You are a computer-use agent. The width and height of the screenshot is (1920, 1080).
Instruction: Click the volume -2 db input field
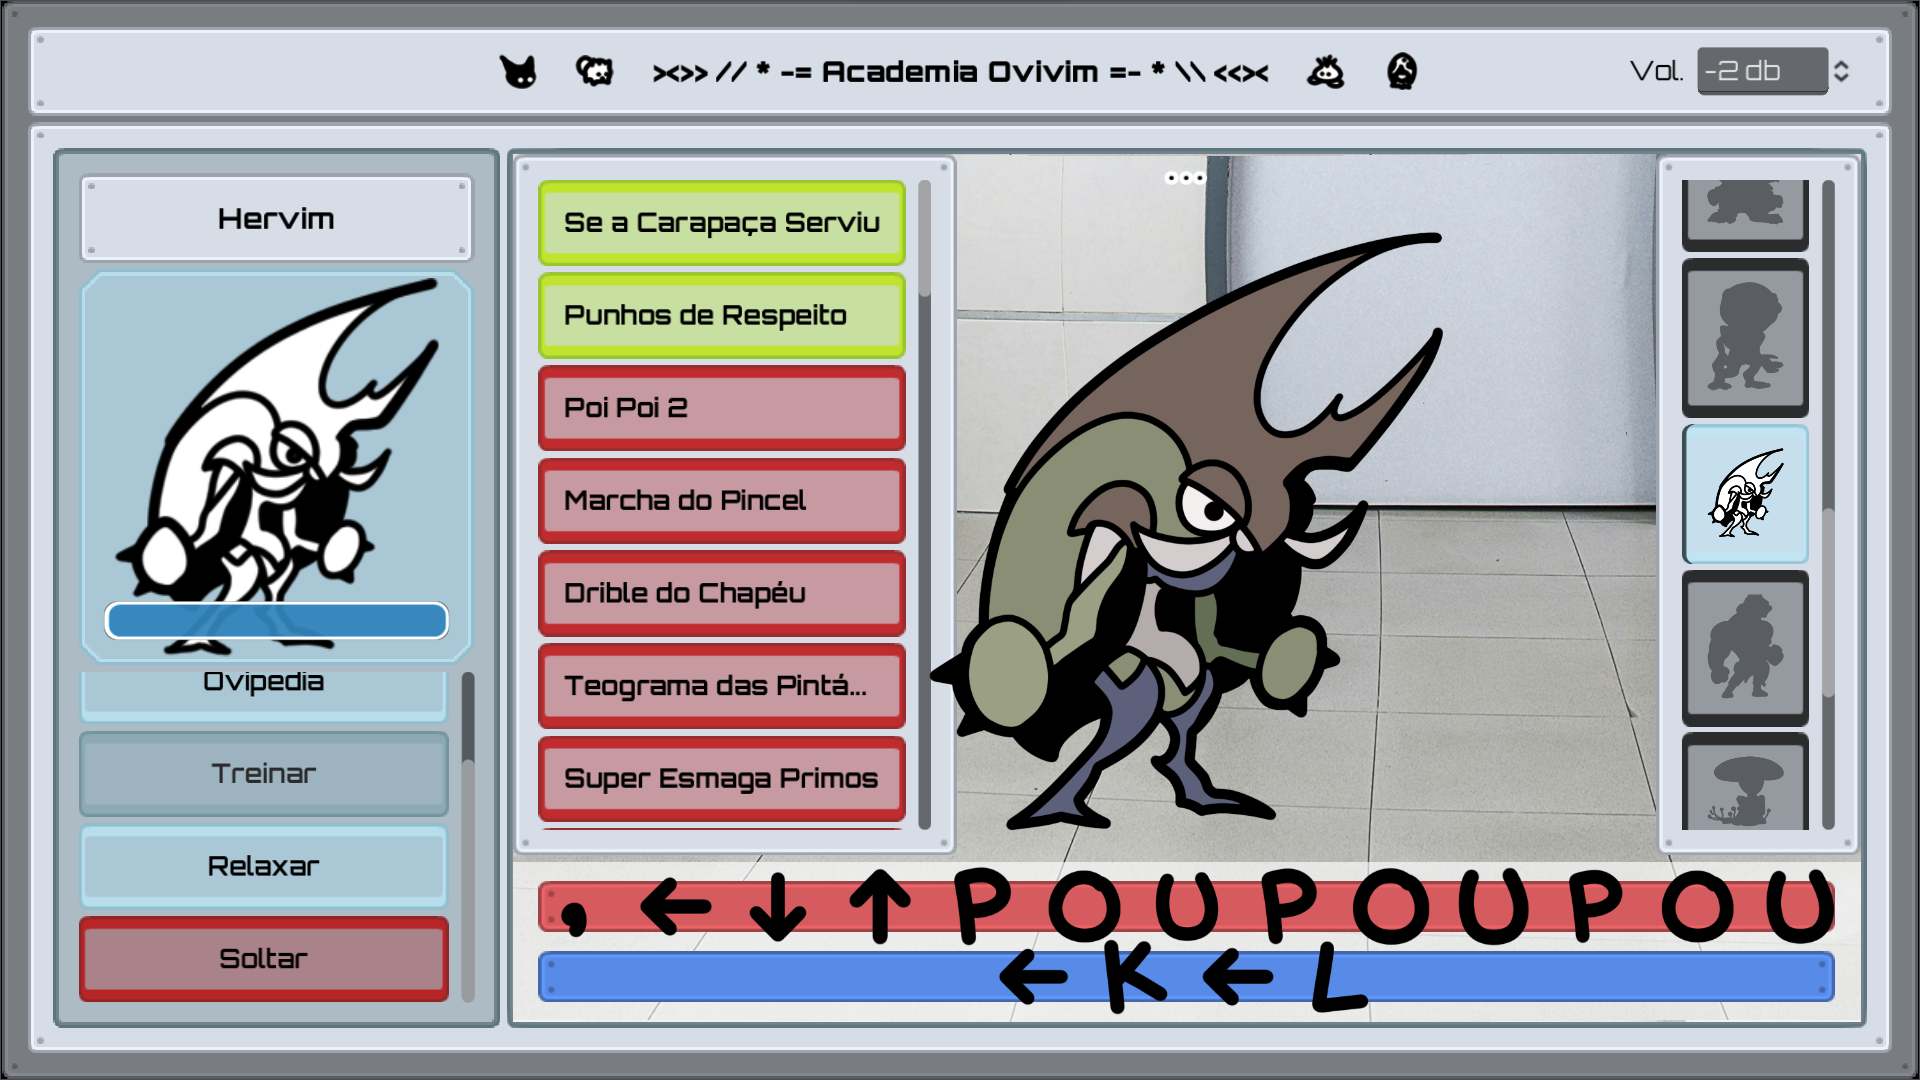(x=1762, y=72)
